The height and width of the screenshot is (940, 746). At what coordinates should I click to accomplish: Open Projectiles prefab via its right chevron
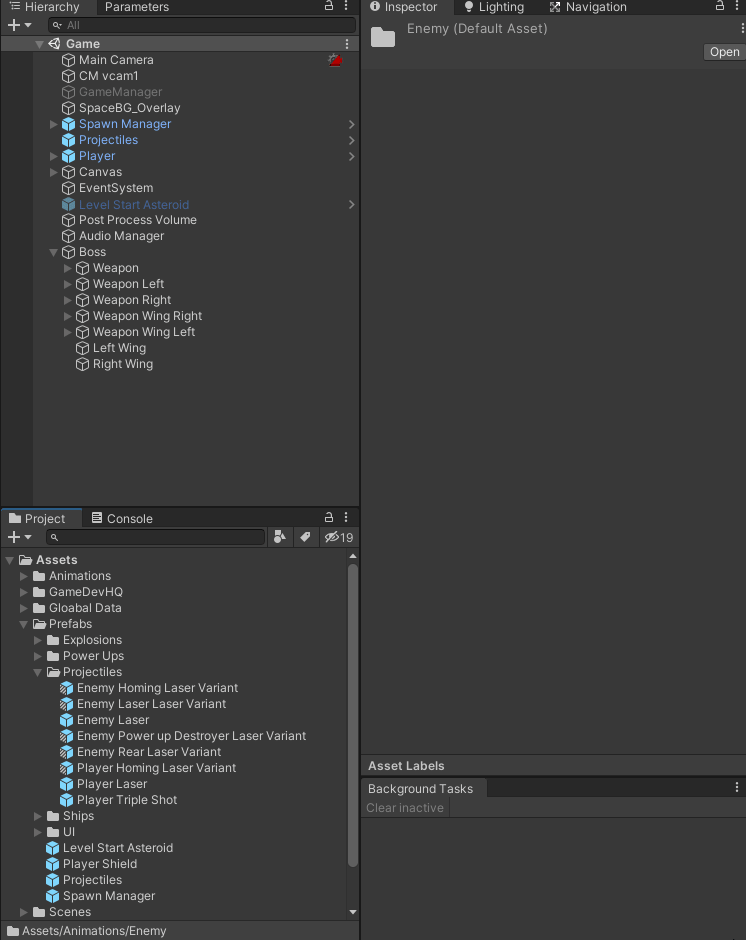point(351,140)
